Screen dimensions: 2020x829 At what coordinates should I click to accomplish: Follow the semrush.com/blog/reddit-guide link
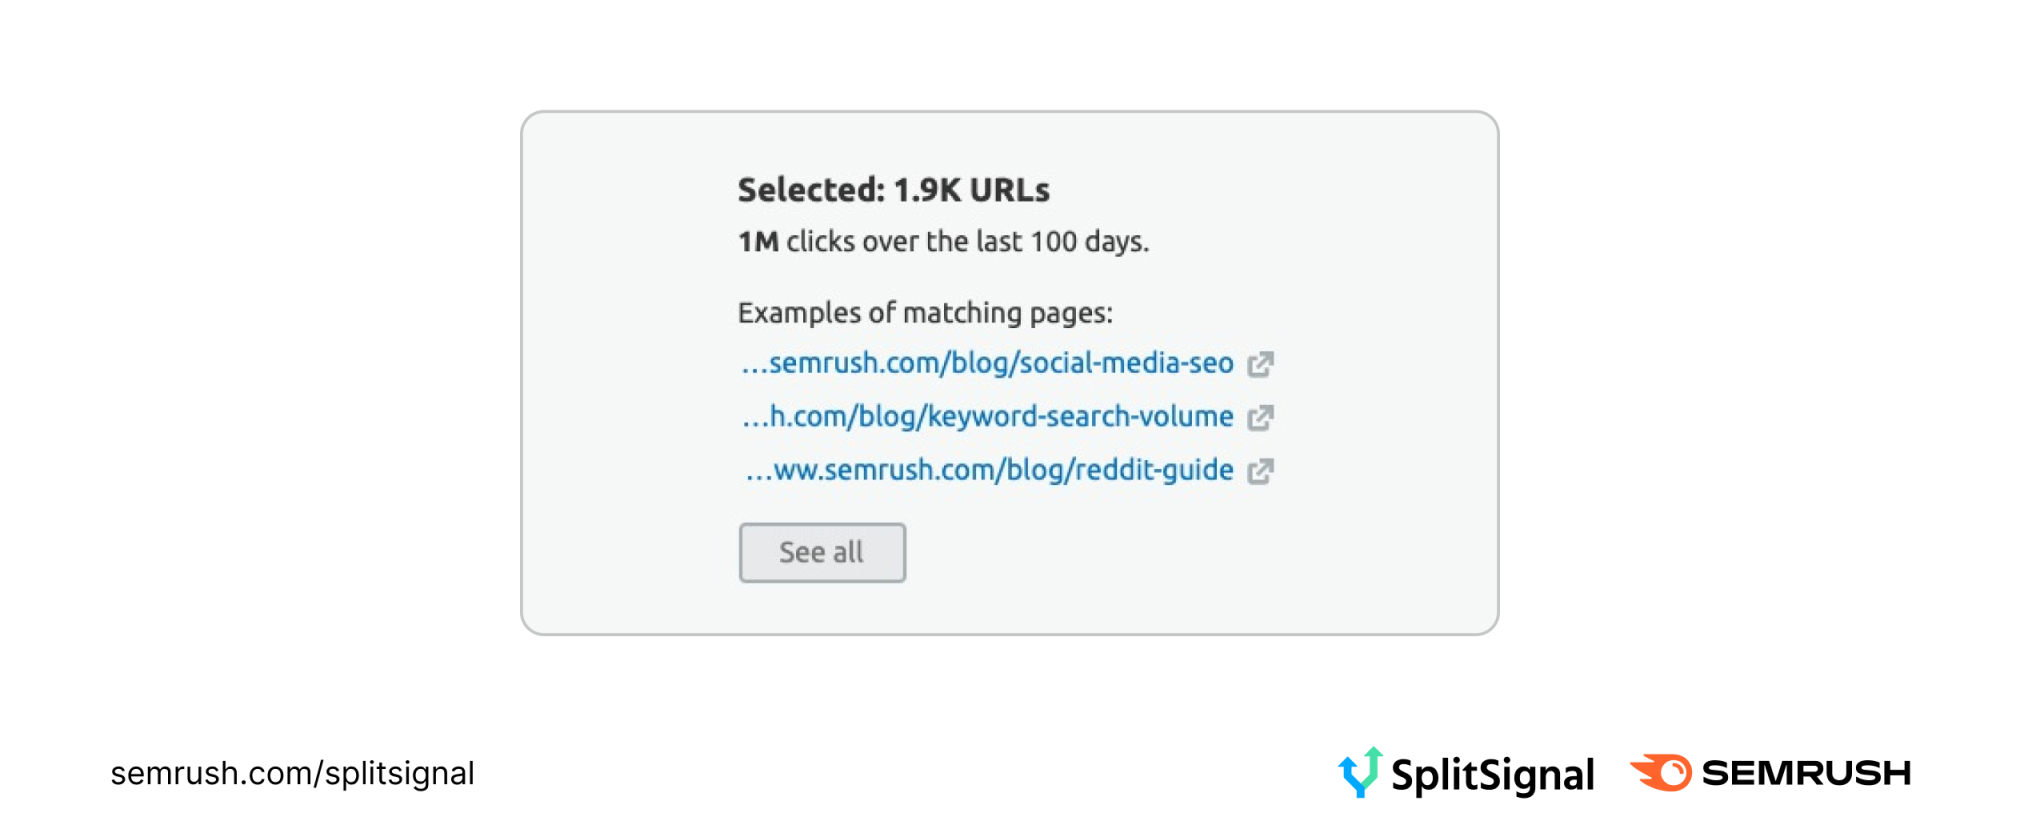(x=985, y=470)
